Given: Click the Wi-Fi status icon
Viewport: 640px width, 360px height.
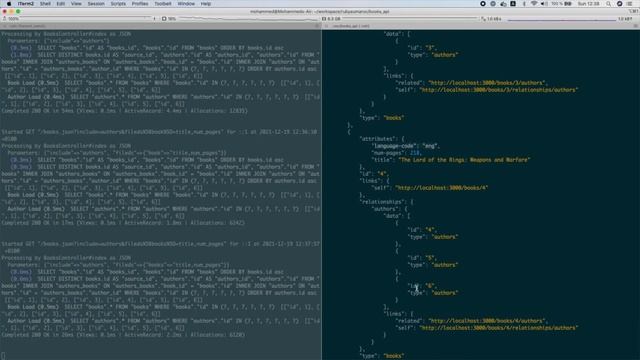Looking at the screenshot, I should tap(534, 4).
